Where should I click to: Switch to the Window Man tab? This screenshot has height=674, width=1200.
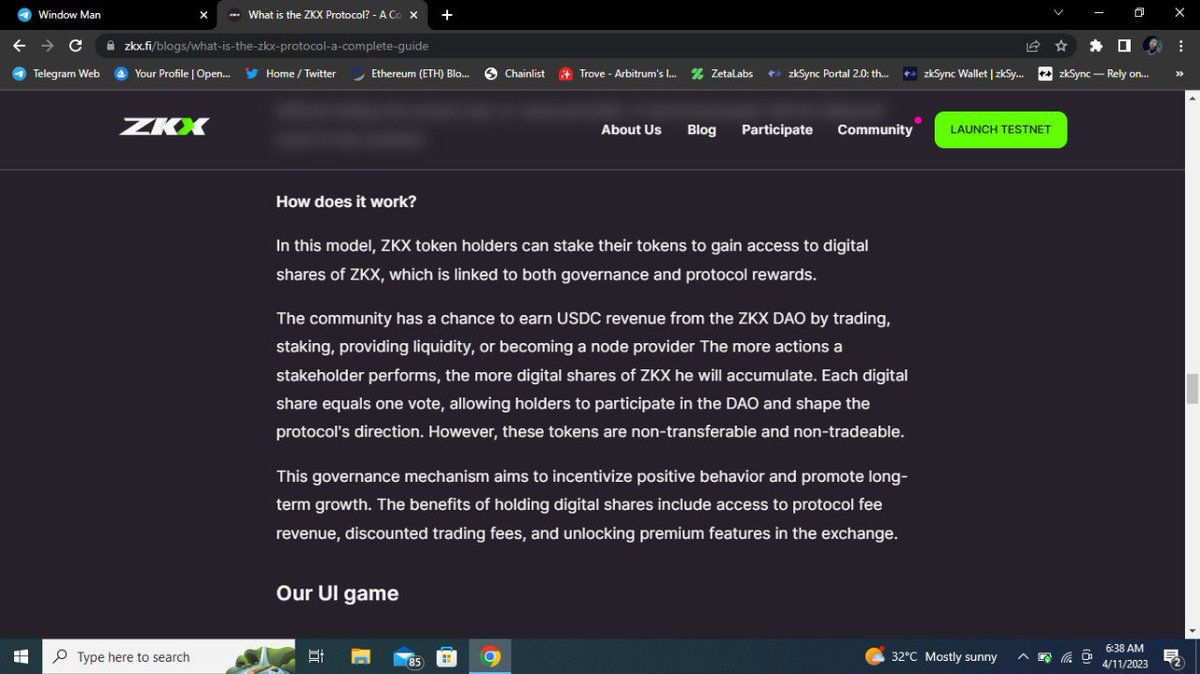(110, 15)
